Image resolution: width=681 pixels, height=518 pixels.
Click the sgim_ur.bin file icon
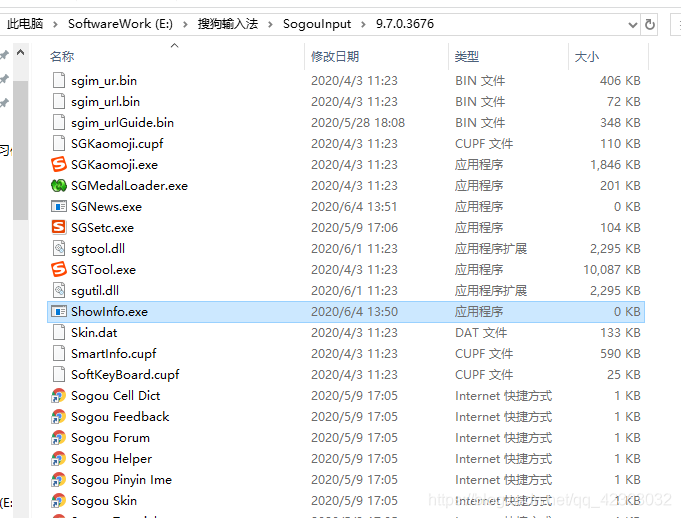[x=59, y=80]
